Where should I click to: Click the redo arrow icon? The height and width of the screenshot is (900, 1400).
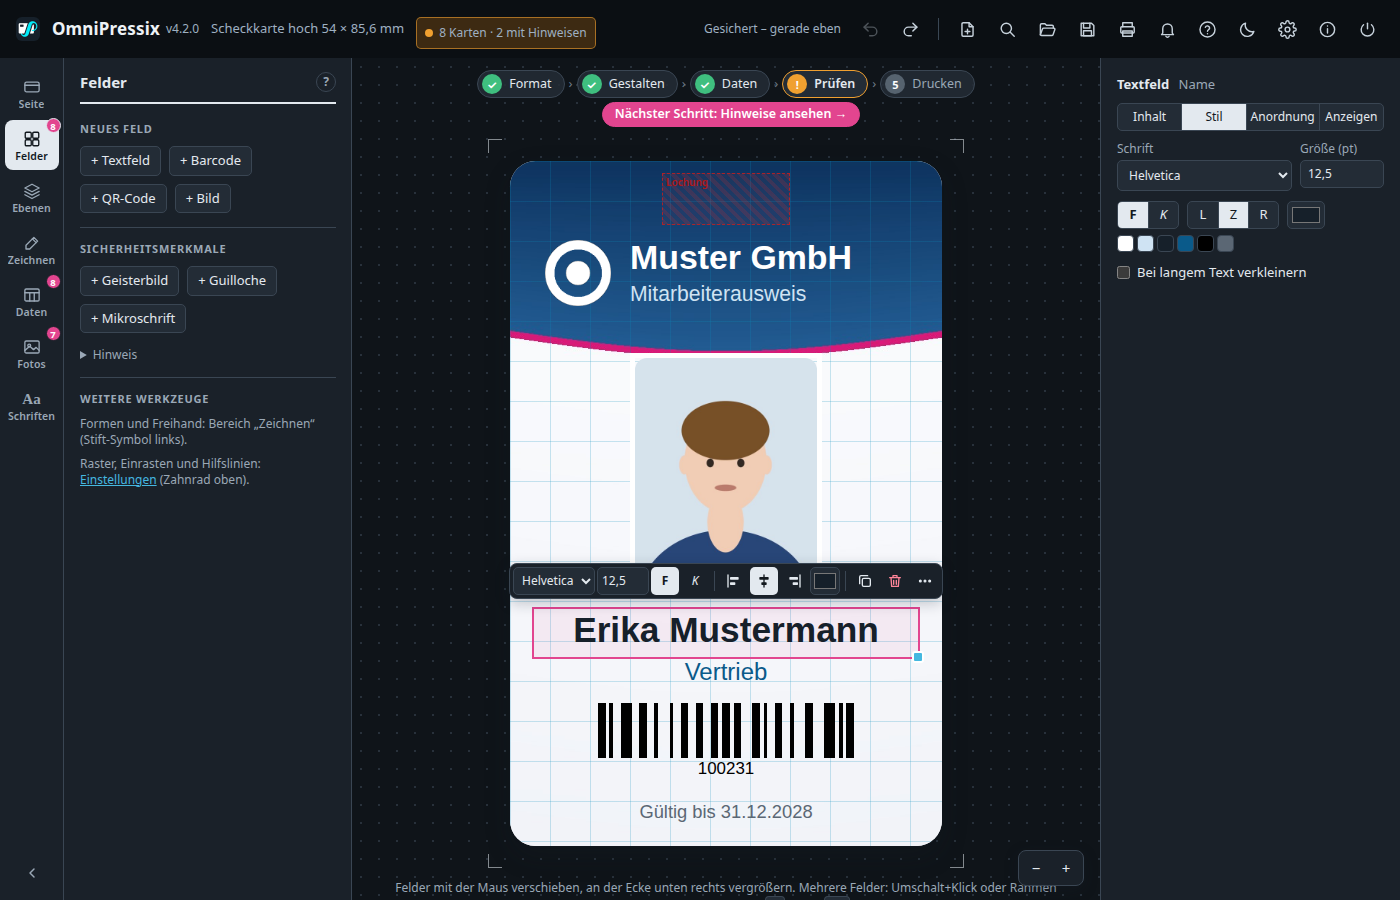[x=910, y=30]
